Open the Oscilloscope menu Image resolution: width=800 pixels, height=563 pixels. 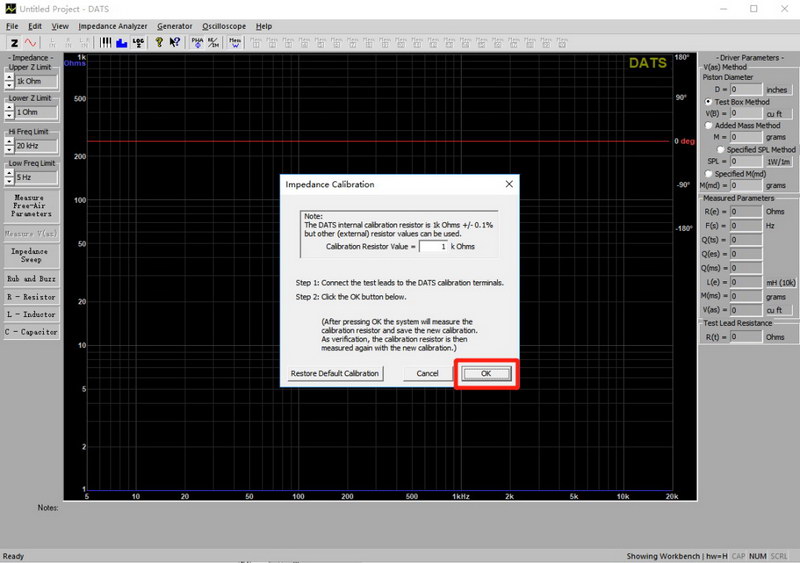[224, 26]
